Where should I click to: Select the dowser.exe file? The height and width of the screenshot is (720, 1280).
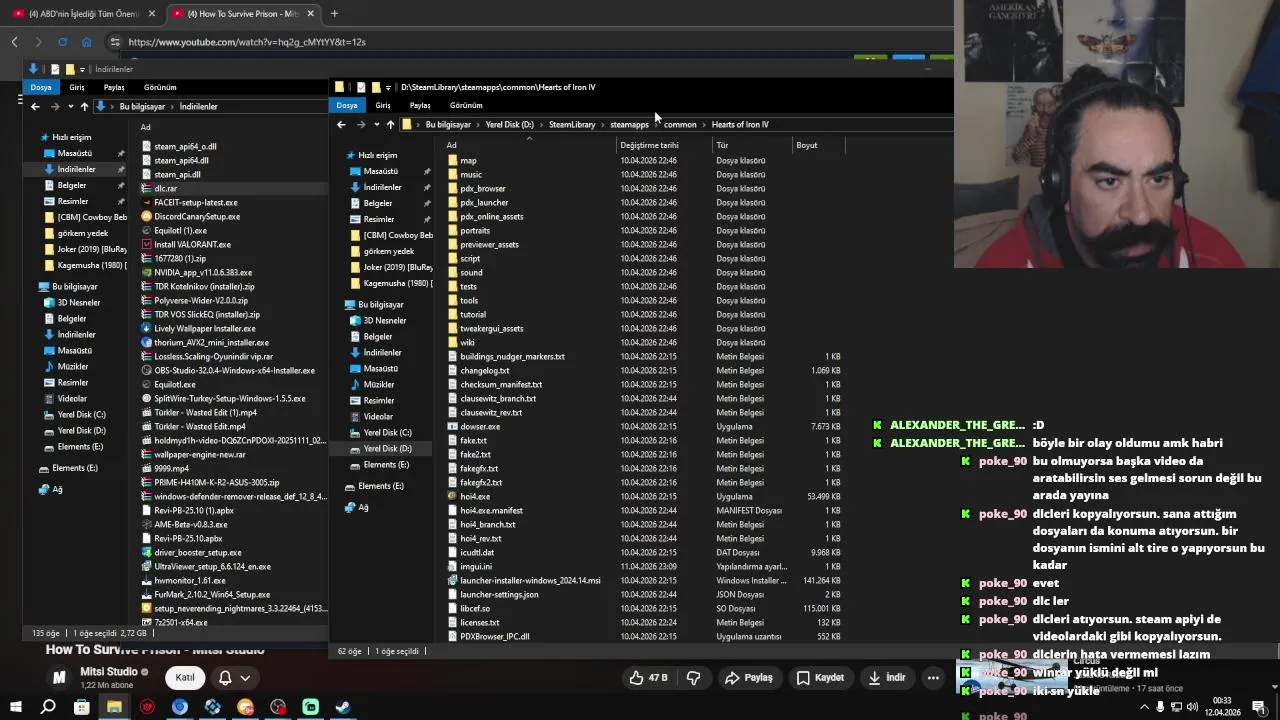tap(480, 426)
